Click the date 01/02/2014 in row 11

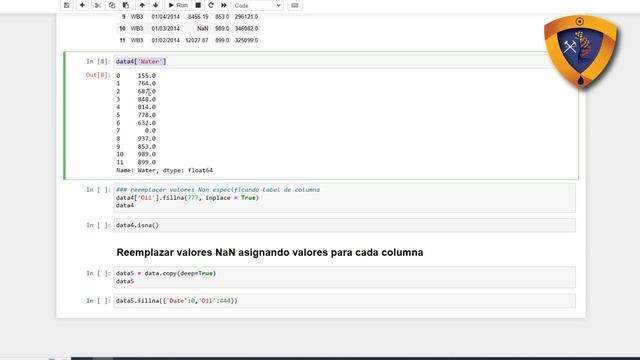[165, 40]
